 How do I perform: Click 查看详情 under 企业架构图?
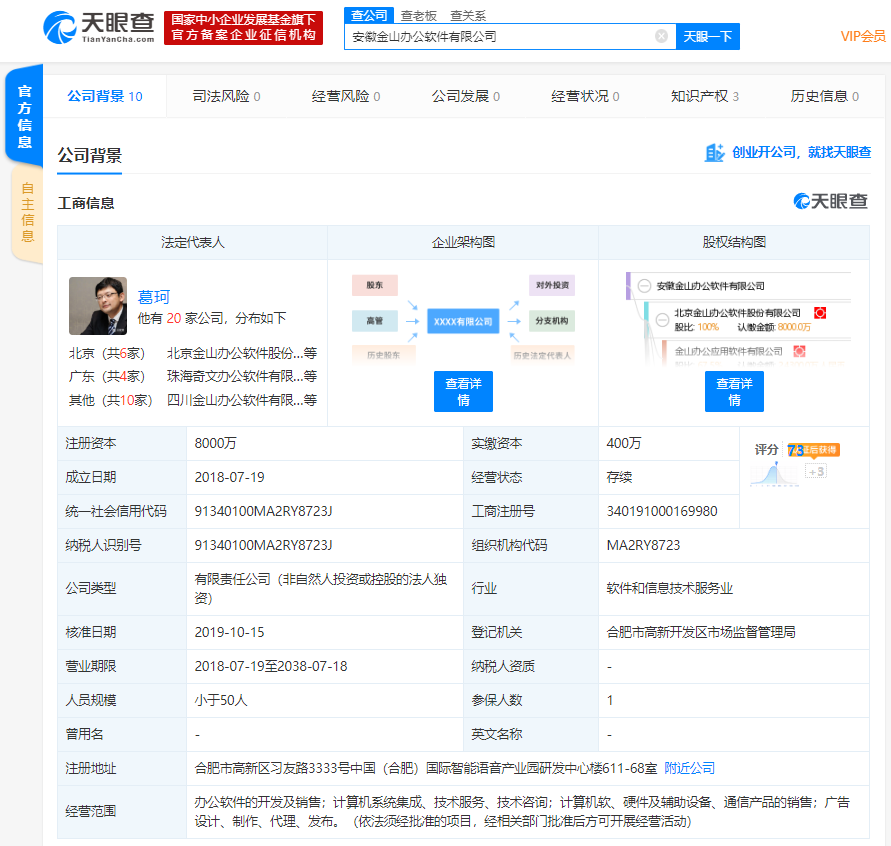pos(463,391)
